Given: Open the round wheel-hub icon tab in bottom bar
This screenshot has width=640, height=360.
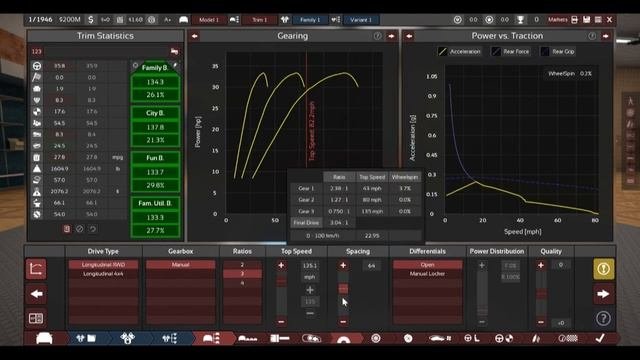Looking at the screenshot, I should pyautogui.click(x=376, y=338).
